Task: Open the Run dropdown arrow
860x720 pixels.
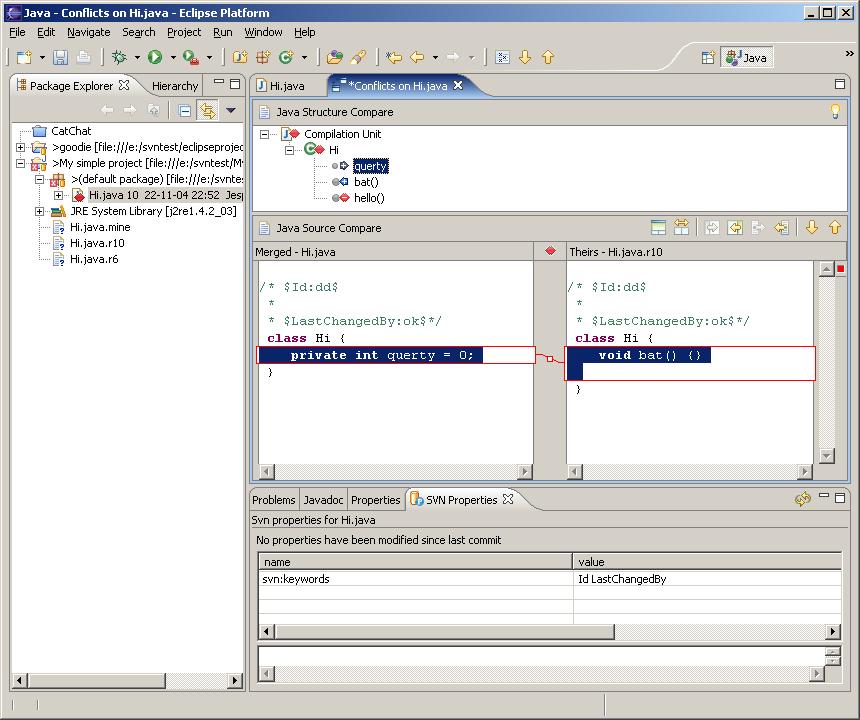Action: click(x=173, y=57)
